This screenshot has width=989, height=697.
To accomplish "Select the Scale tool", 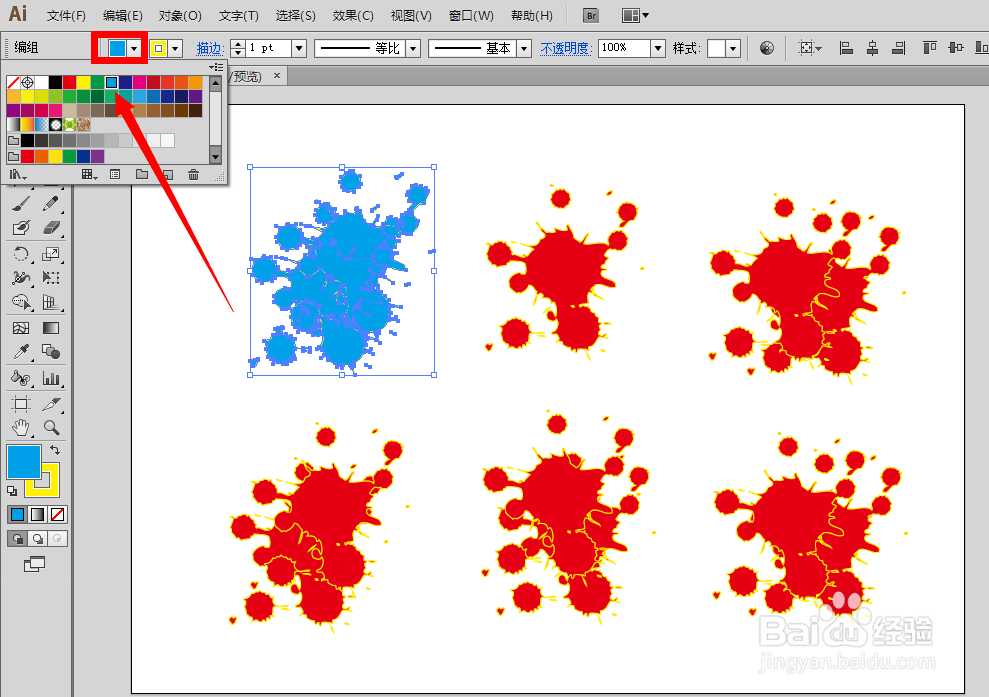I will coord(51,254).
